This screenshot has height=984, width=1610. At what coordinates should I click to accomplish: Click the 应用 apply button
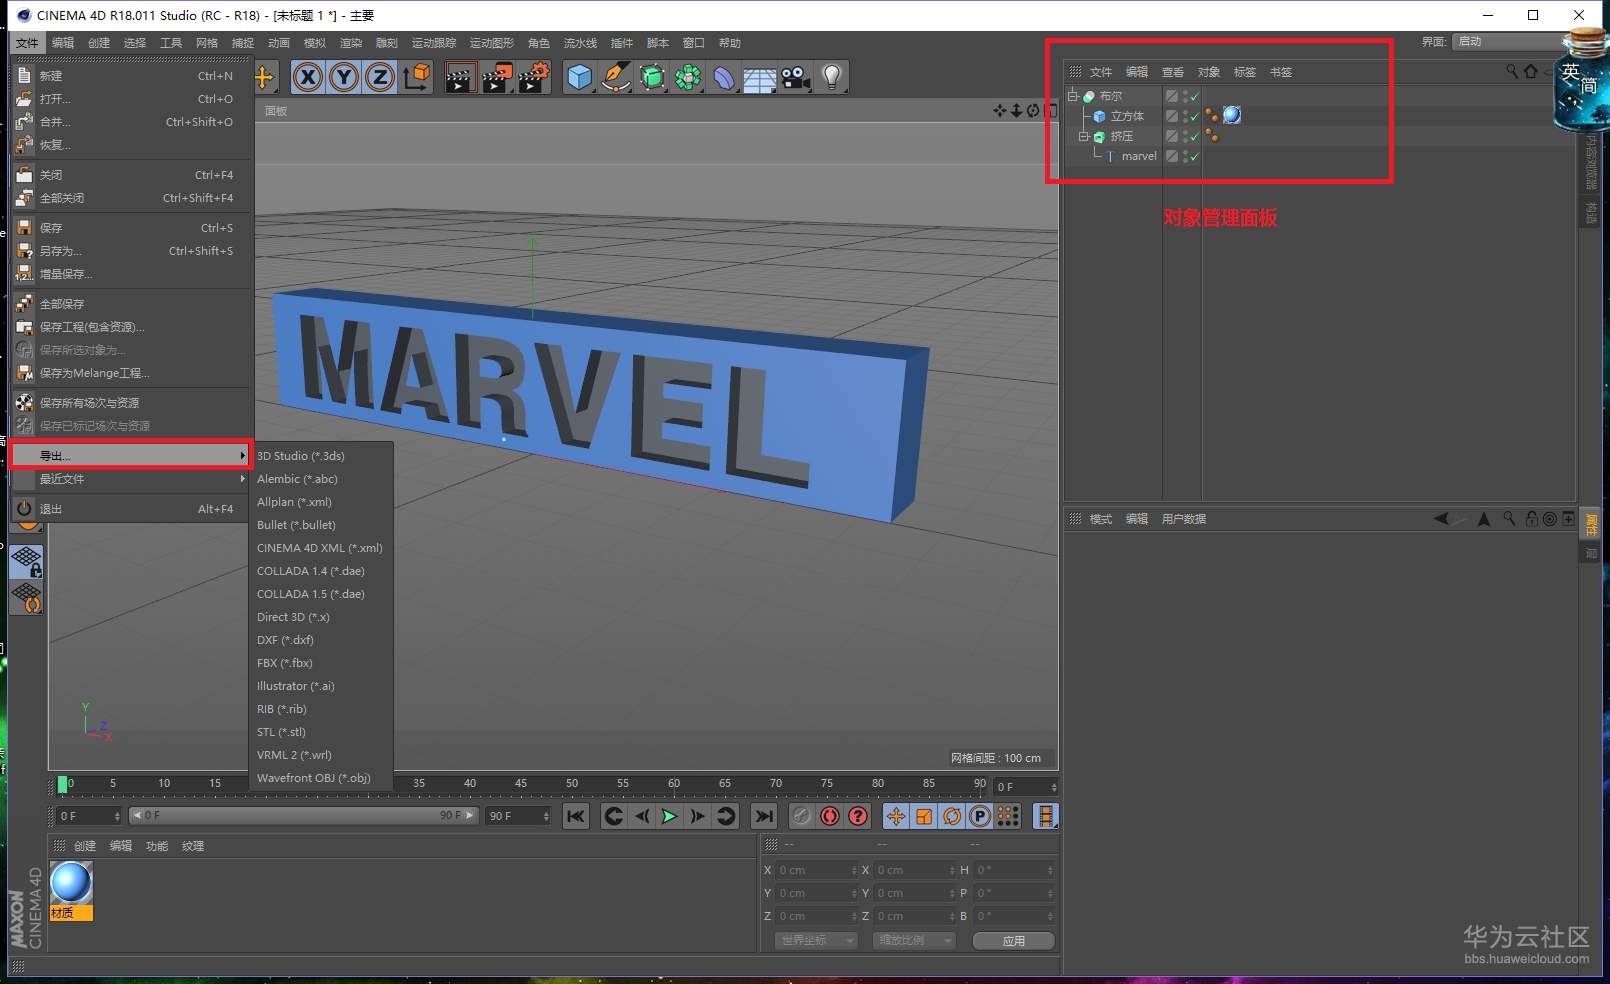pos(1013,941)
